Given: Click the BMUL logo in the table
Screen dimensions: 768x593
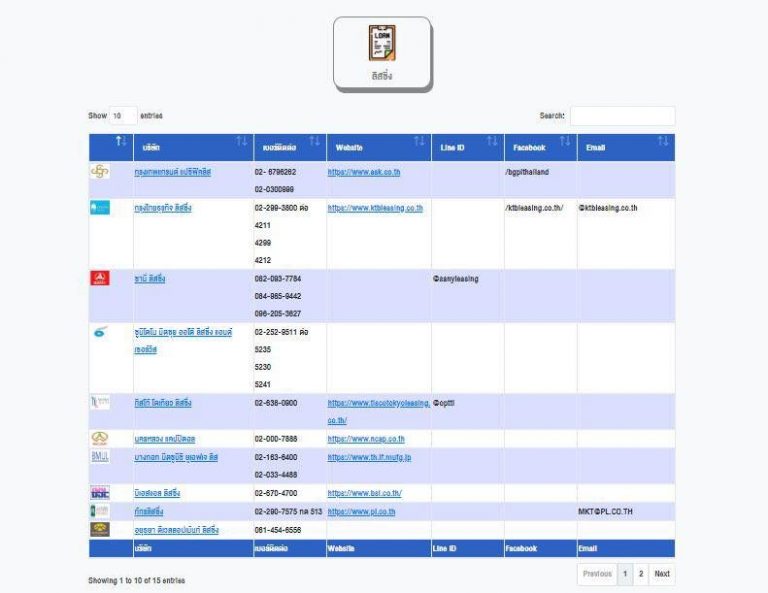Looking at the screenshot, I should 99,457.
